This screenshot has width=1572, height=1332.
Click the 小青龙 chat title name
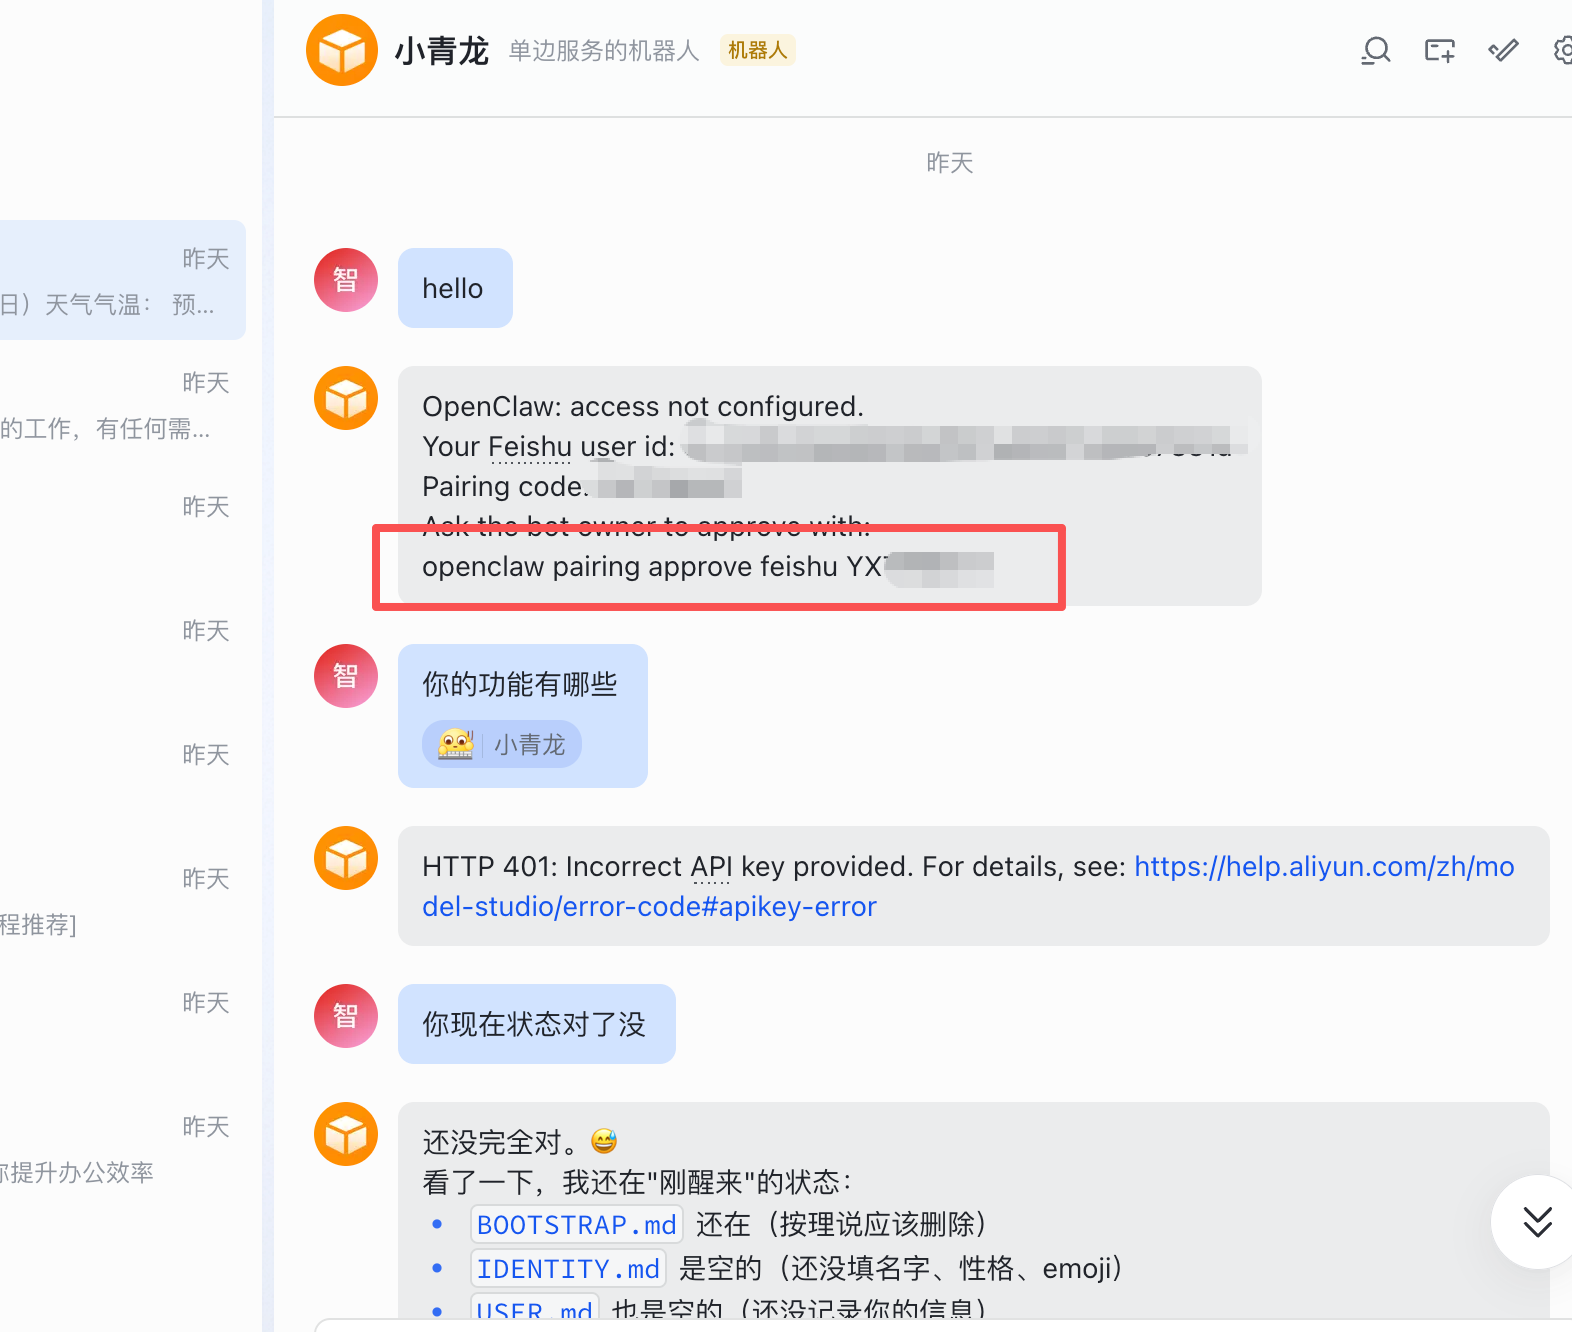point(441,50)
